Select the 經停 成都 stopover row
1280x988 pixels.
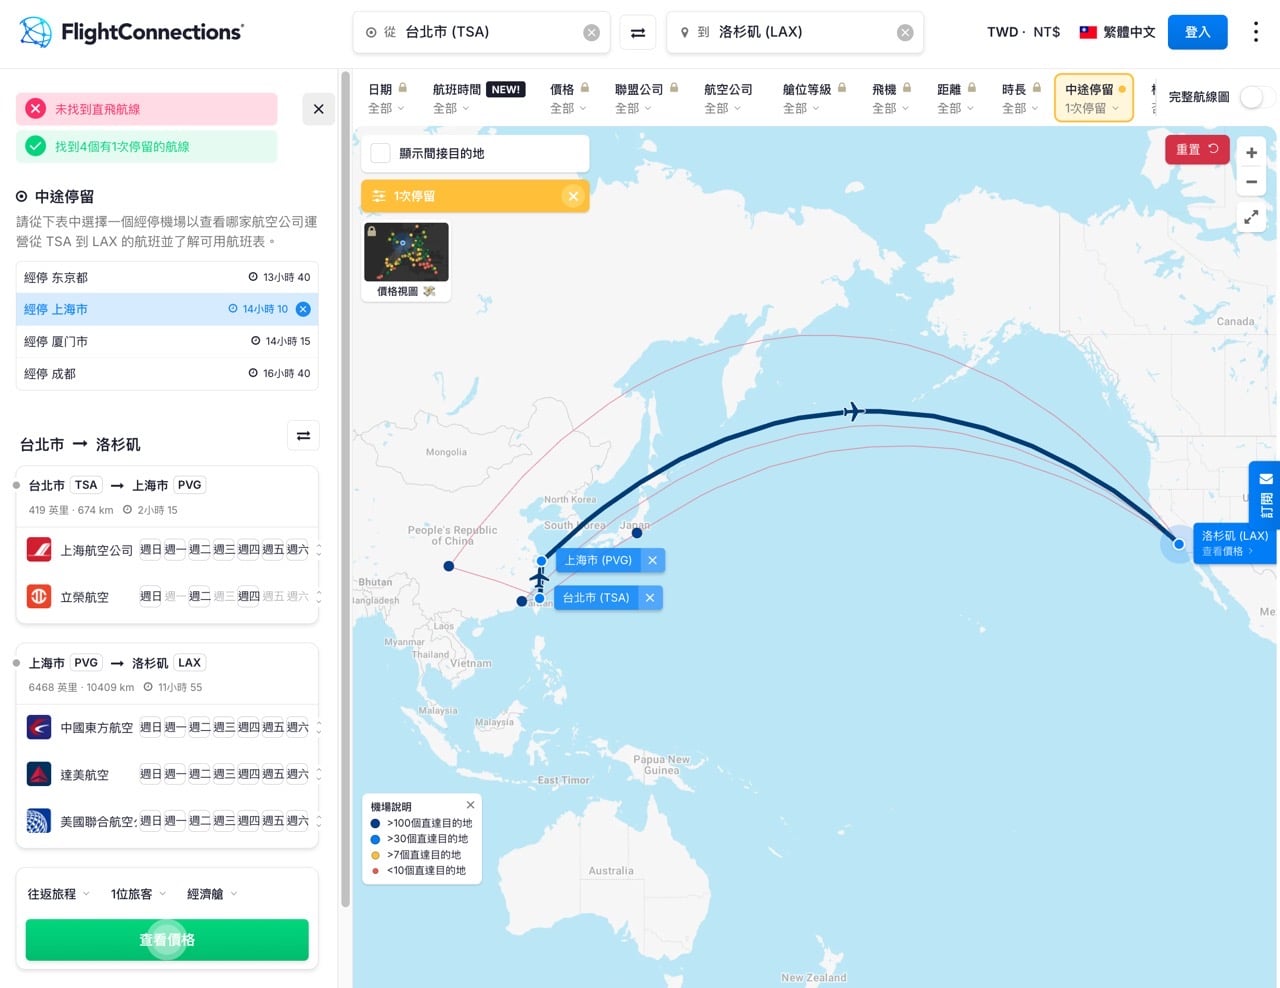tap(167, 373)
